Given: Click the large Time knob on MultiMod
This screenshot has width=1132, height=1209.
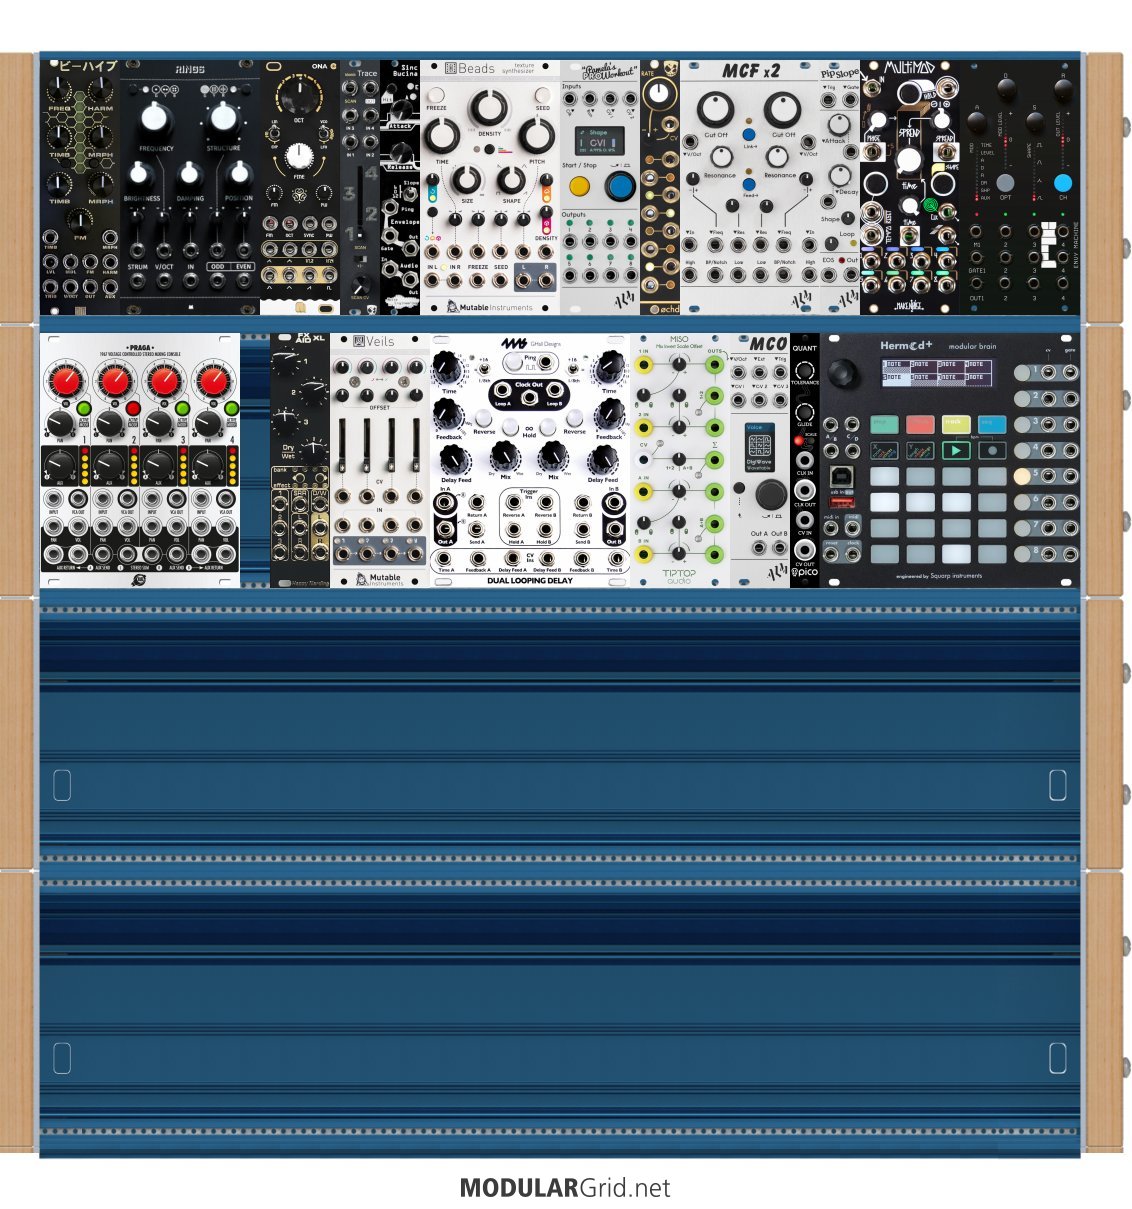Looking at the screenshot, I should tap(908, 161).
